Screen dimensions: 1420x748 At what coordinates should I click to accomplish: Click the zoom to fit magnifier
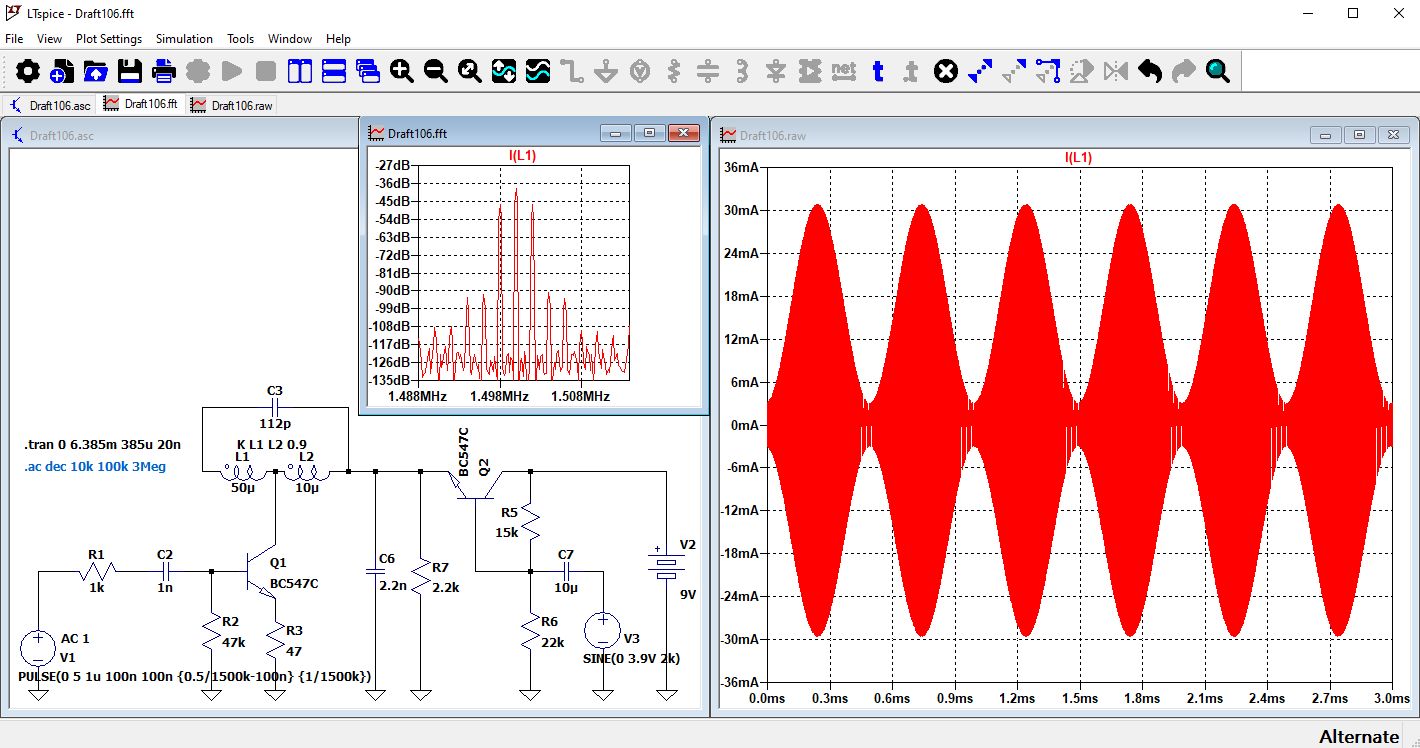pyautogui.click(x=470, y=71)
